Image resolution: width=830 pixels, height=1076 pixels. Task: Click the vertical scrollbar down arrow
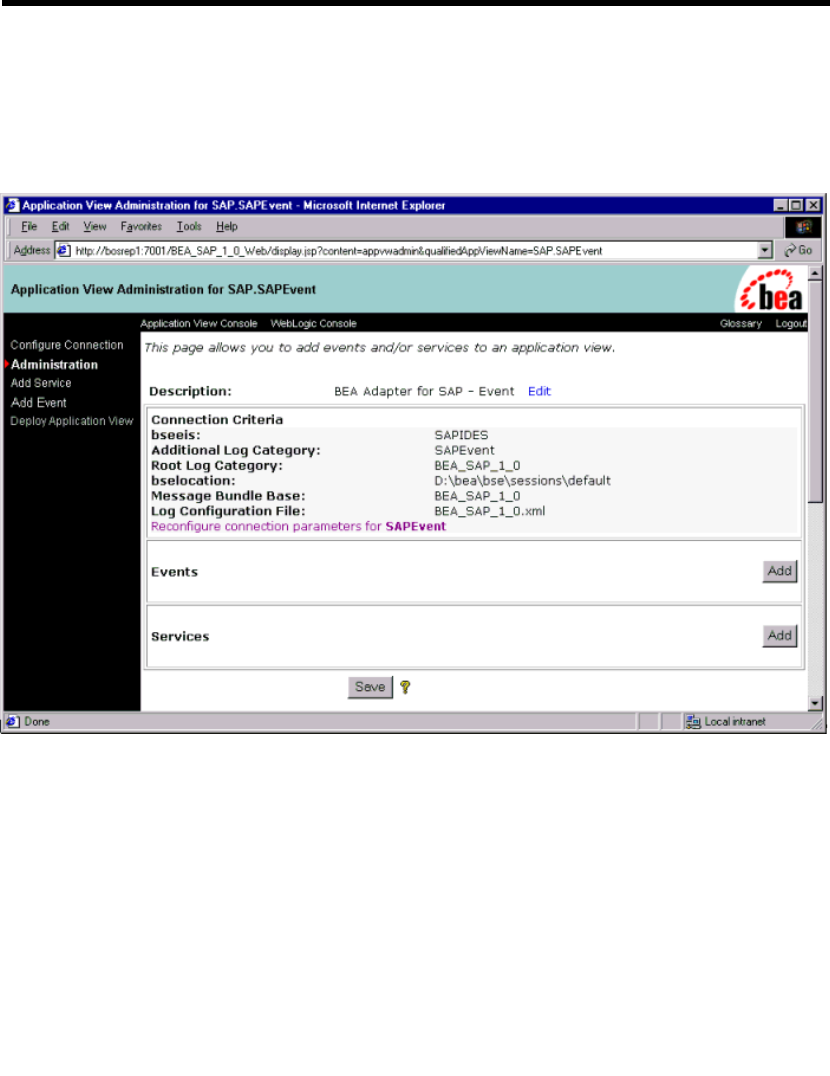pos(815,703)
